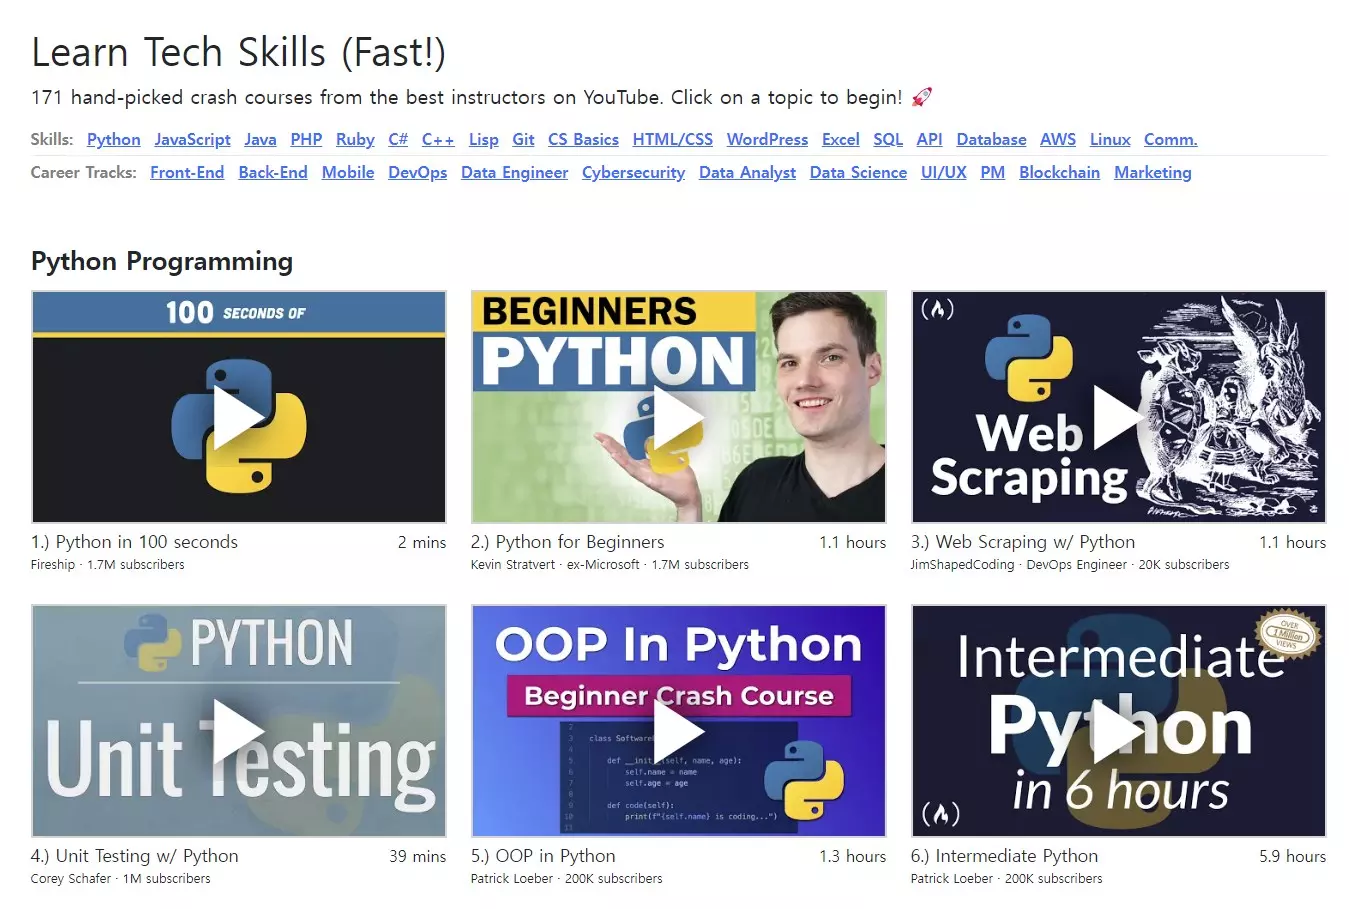The height and width of the screenshot is (909, 1349).
Task: Go to the Cybersecurity career track
Action: tap(633, 172)
